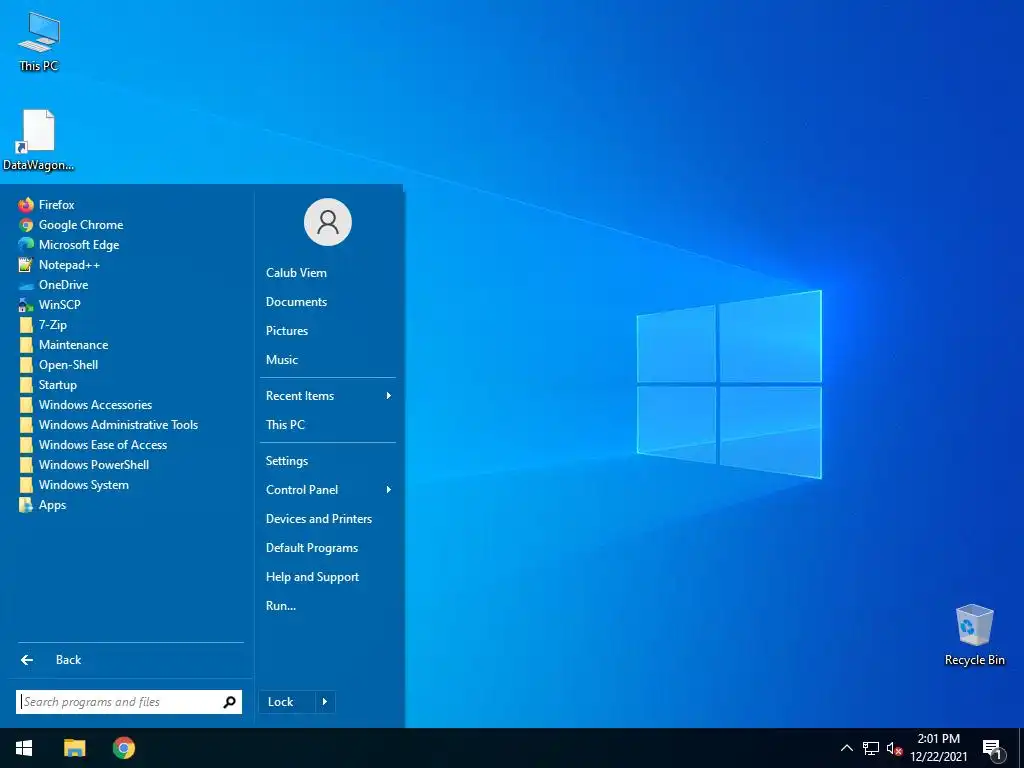
Task: Open Google Chrome from the taskbar
Action: click(x=124, y=748)
